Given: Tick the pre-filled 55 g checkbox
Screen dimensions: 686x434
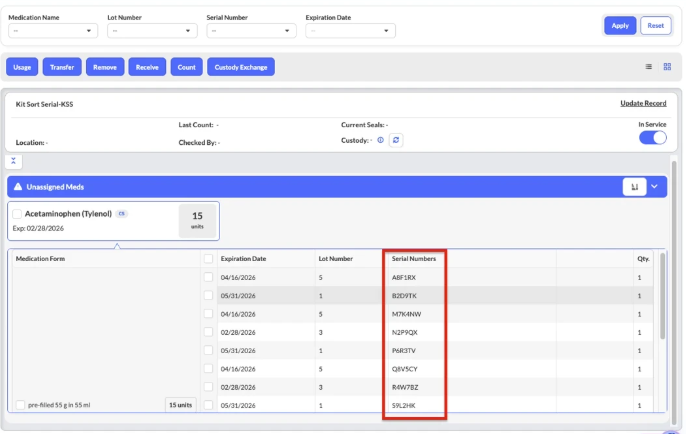Looking at the screenshot, I should coord(21,405).
